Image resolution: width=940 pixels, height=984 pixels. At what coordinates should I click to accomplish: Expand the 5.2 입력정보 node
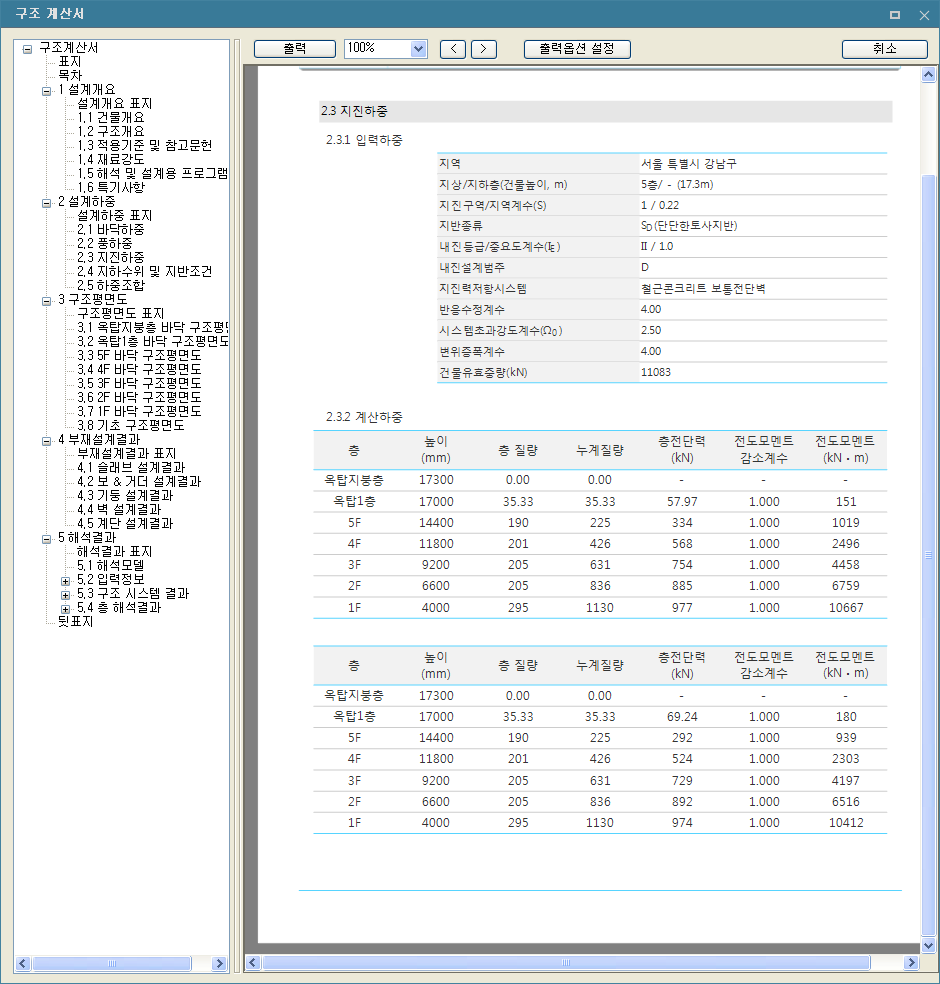pyautogui.click(x=65, y=580)
